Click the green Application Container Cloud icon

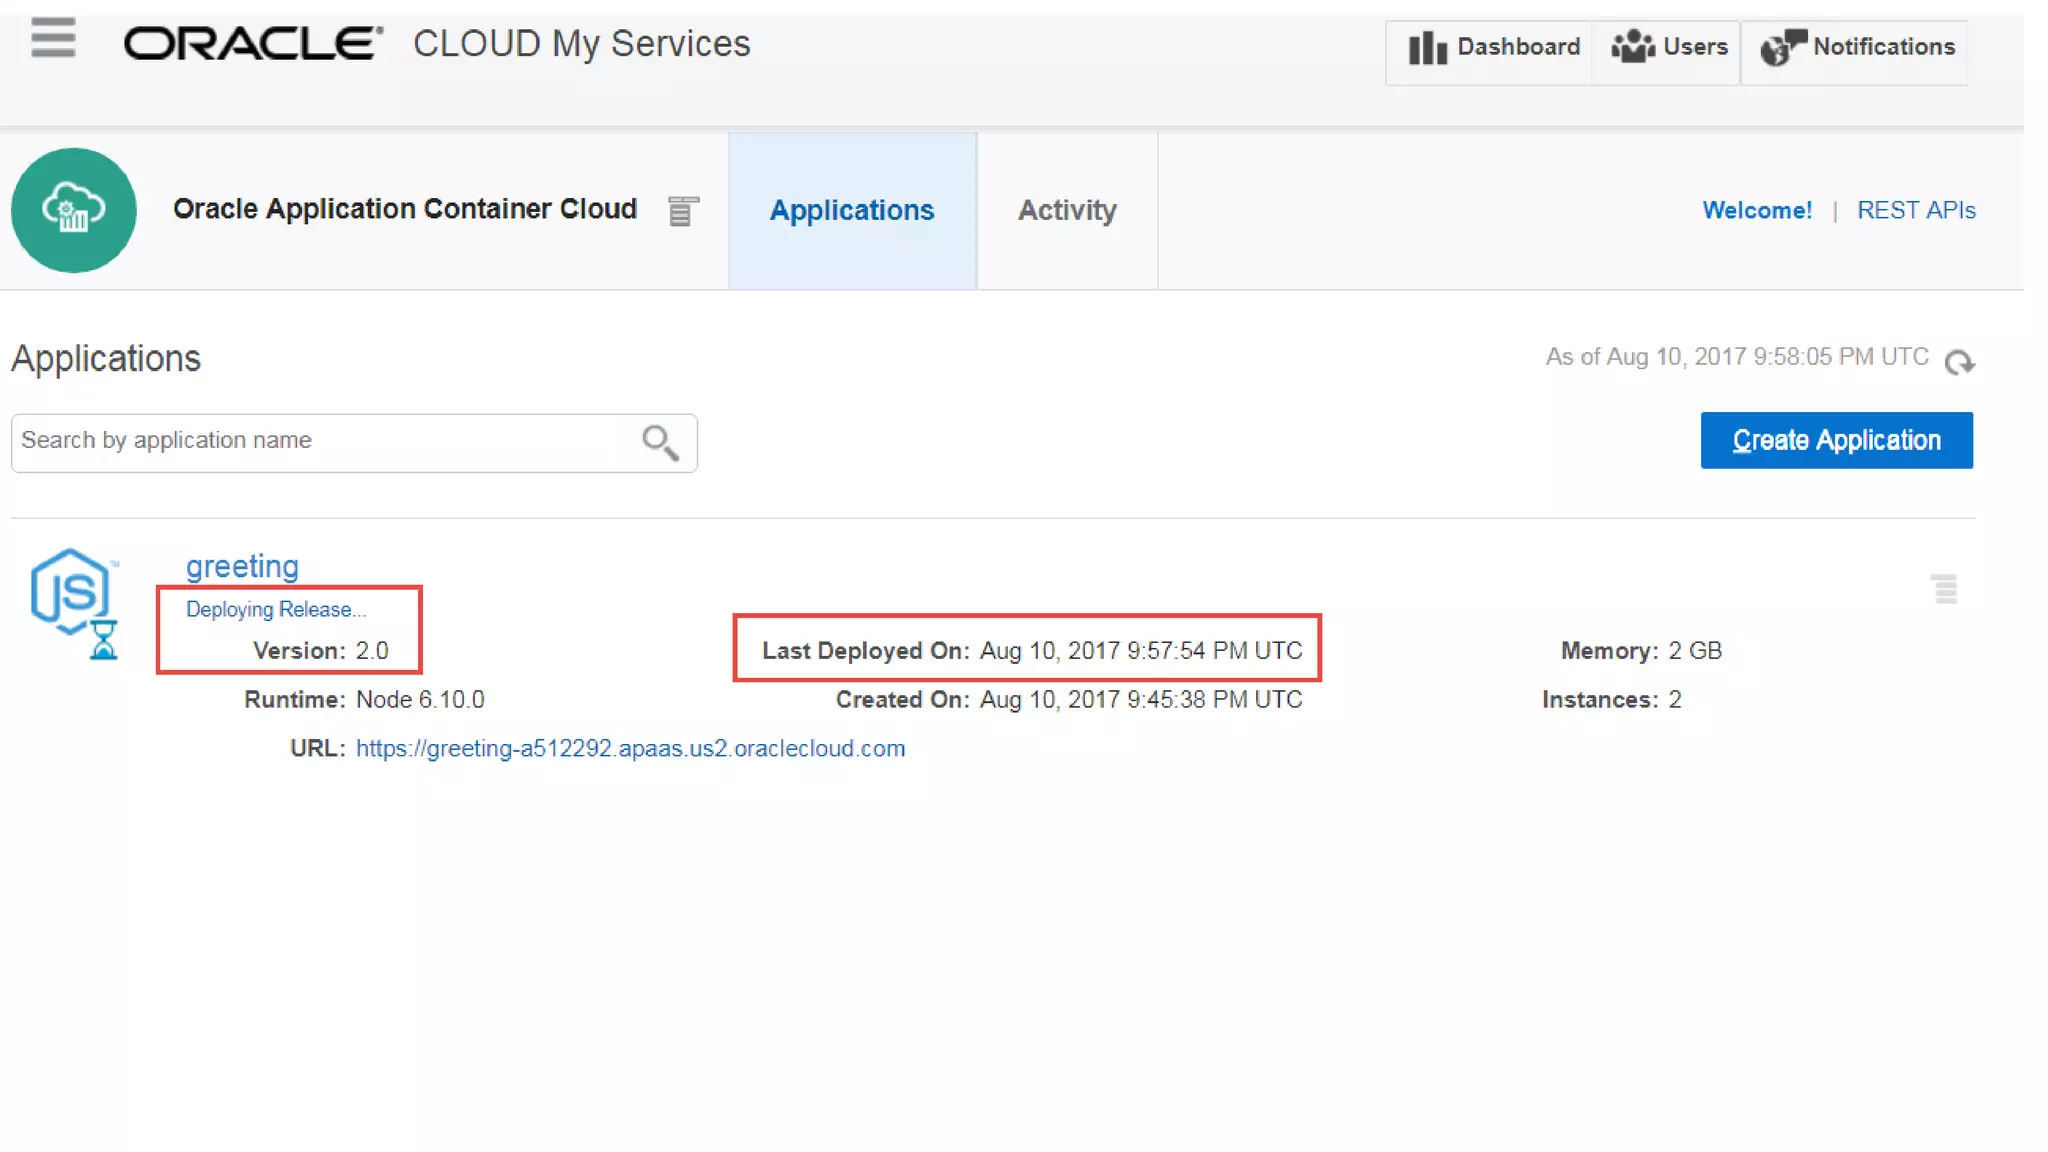point(74,210)
